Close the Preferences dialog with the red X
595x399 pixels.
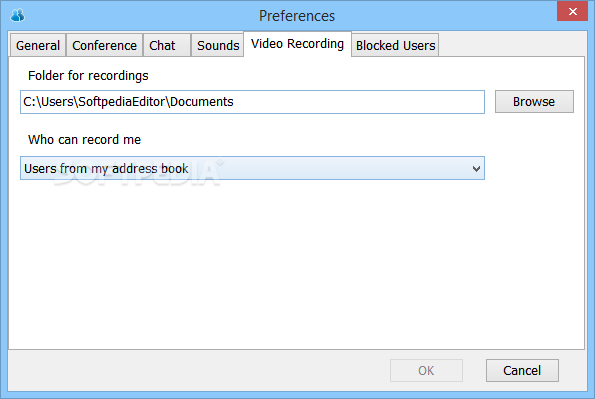pos(572,11)
